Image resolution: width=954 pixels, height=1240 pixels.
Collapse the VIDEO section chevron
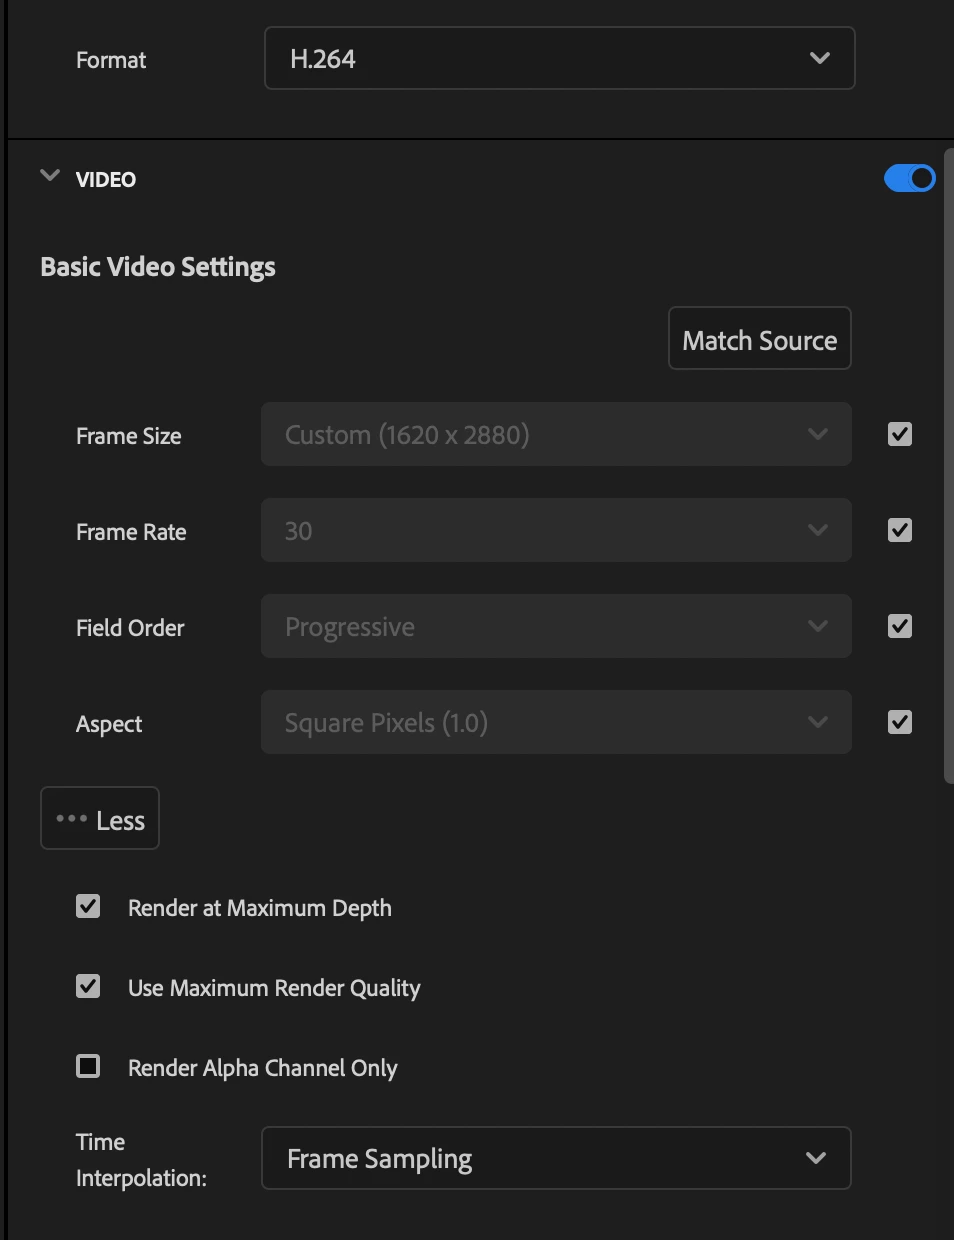[50, 177]
